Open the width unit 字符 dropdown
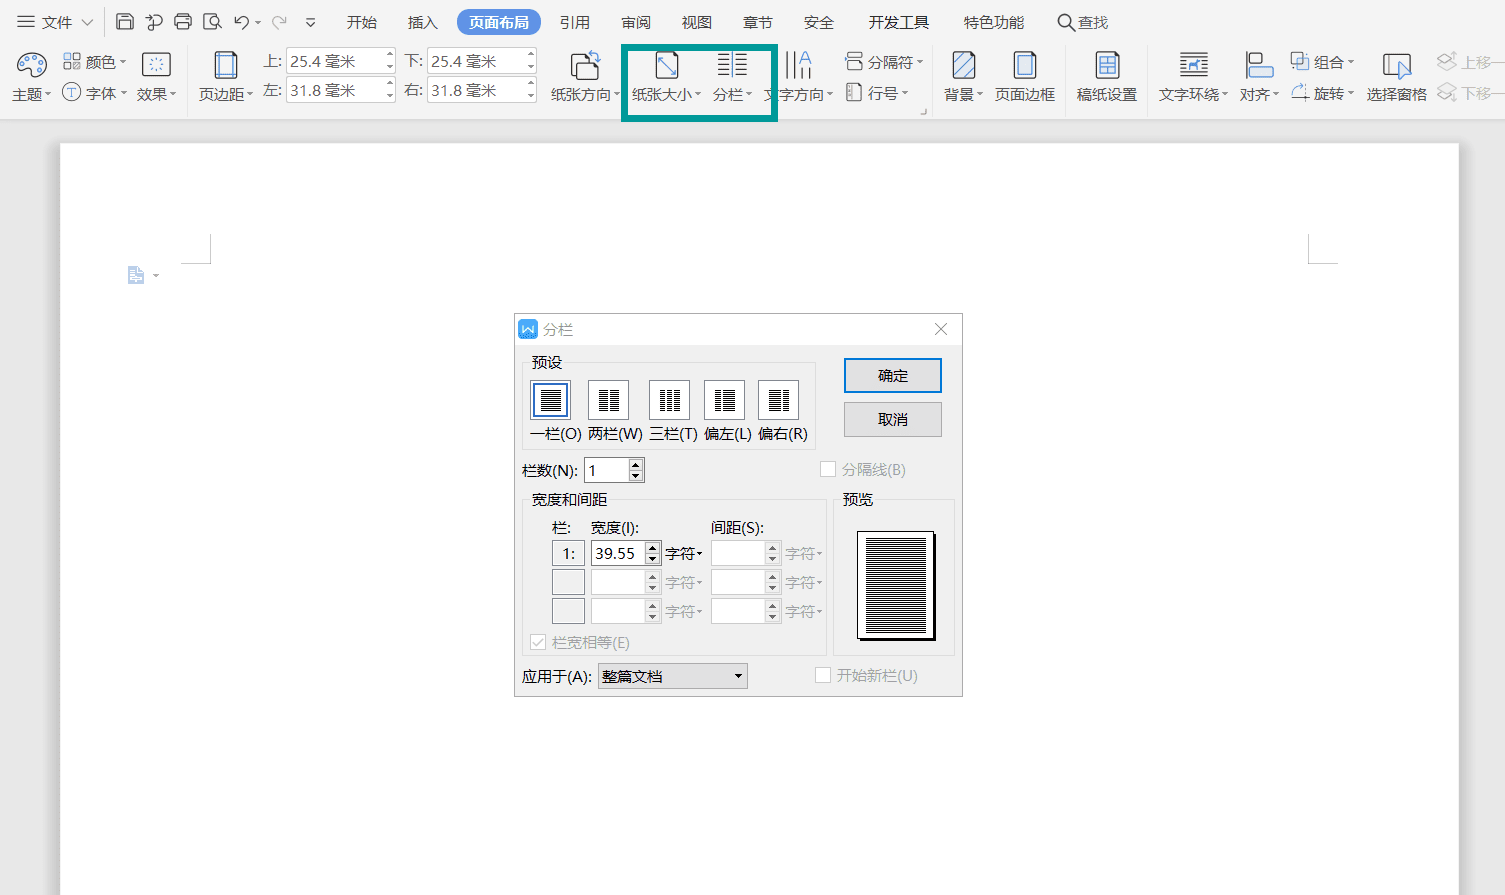Viewport: 1505px width, 895px height. [x=683, y=552]
